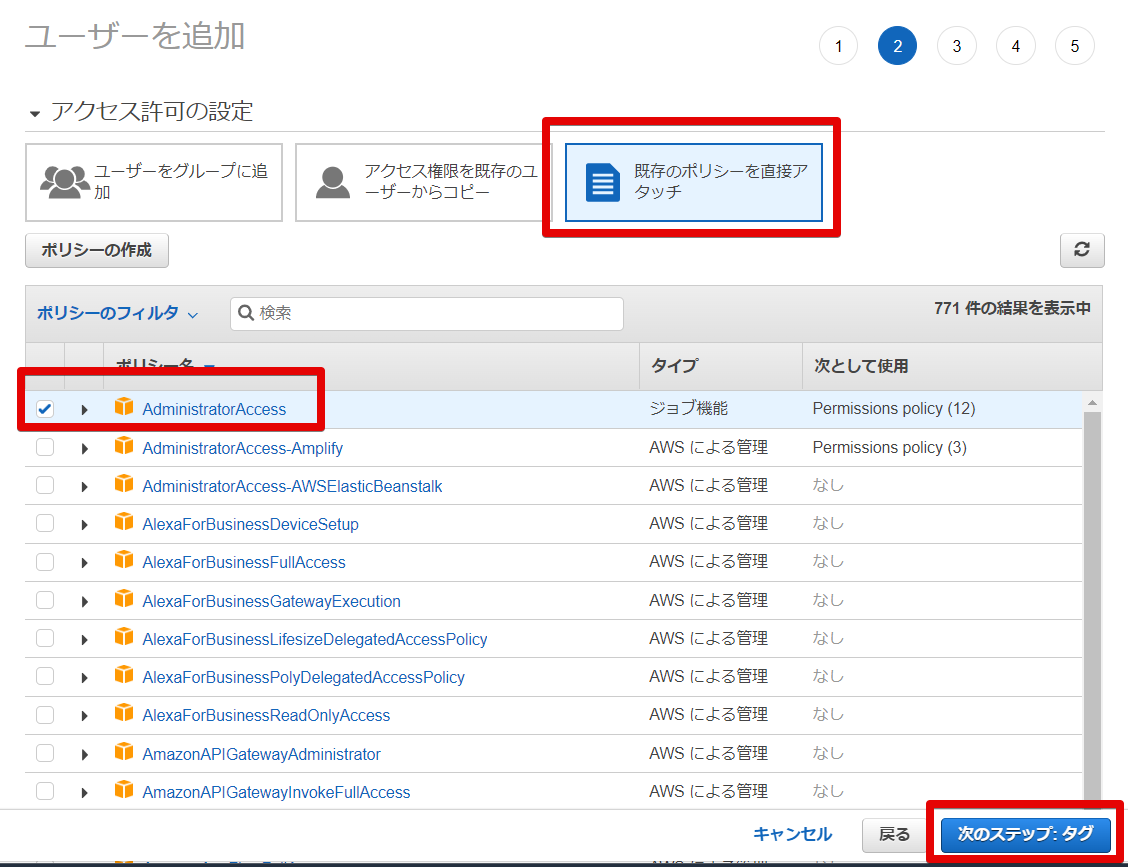Jump to step 5 of the wizard

pos(1074,46)
